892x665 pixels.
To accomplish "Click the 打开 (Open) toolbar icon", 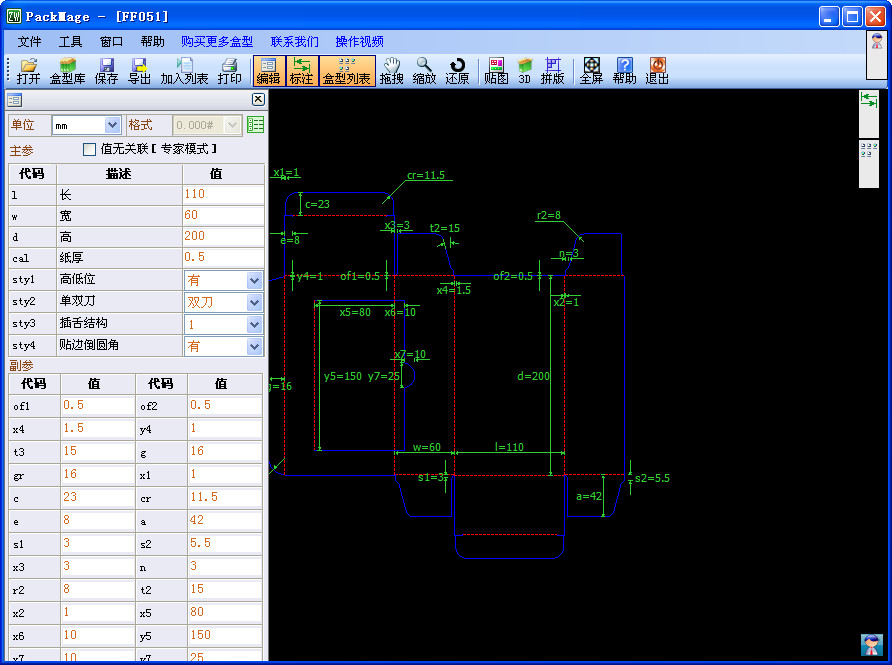I will [x=29, y=70].
